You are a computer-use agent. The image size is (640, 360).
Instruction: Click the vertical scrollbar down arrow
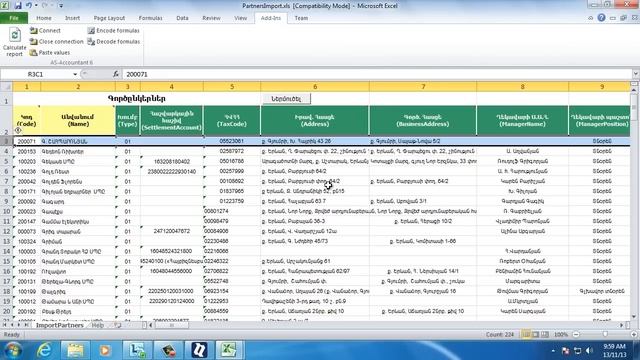pos(634,317)
